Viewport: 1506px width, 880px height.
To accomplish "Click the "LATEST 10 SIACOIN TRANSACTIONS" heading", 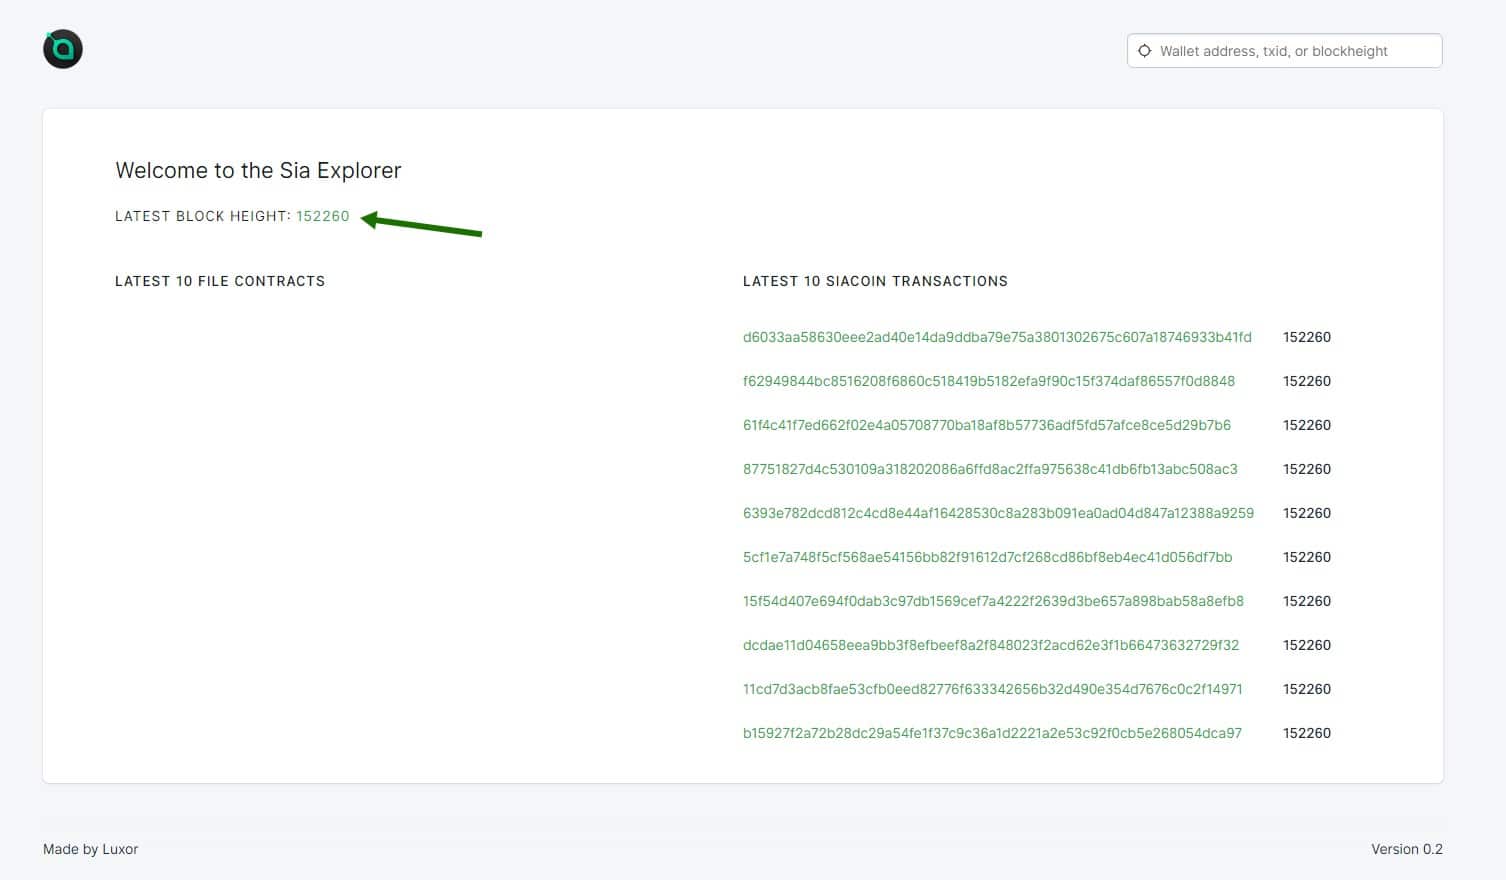I will click(875, 281).
